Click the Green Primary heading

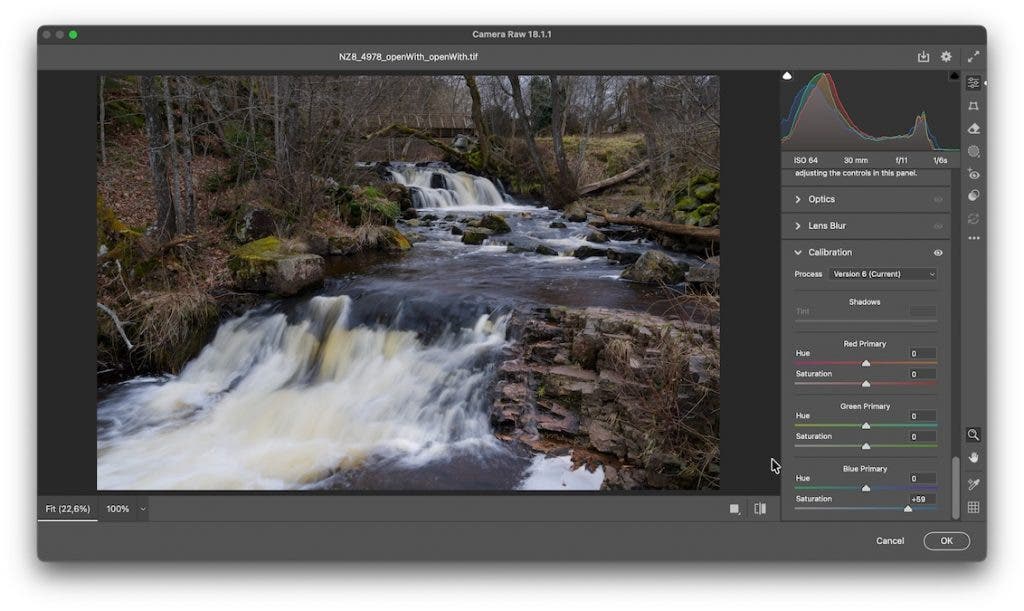click(x=865, y=406)
